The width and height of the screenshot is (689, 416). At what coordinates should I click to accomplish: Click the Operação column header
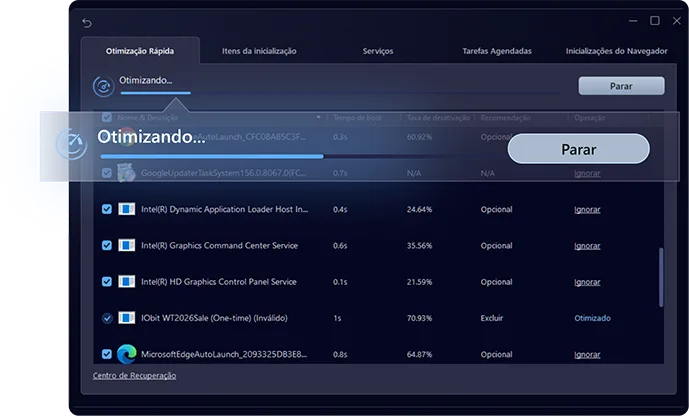(x=590, y=118)
